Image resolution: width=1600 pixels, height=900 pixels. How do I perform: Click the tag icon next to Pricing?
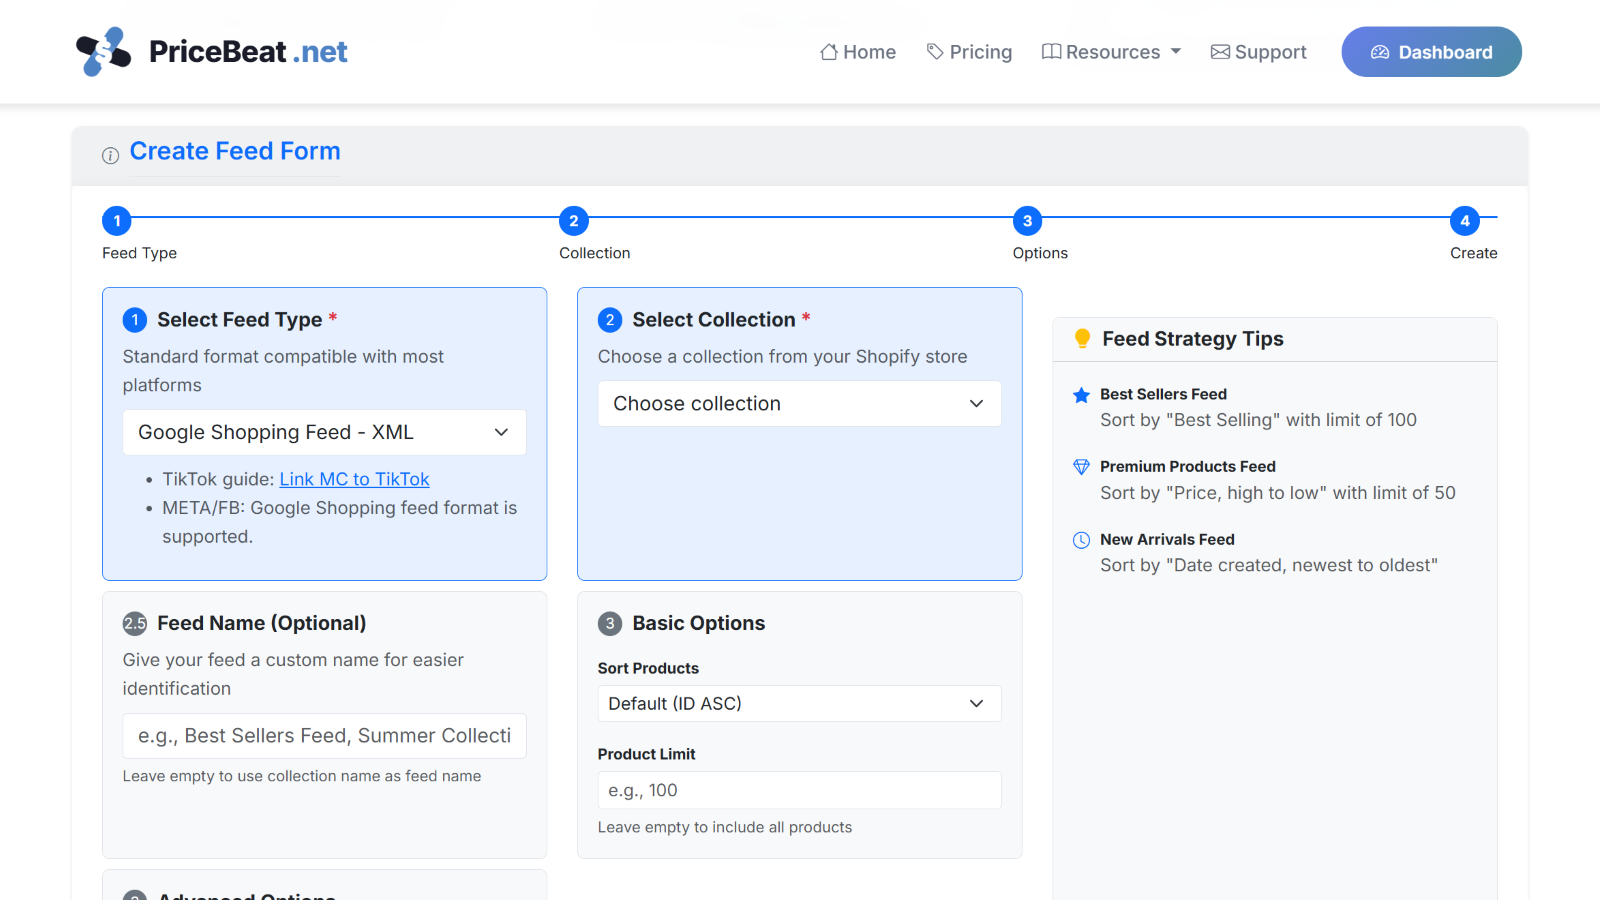point(934,51)
